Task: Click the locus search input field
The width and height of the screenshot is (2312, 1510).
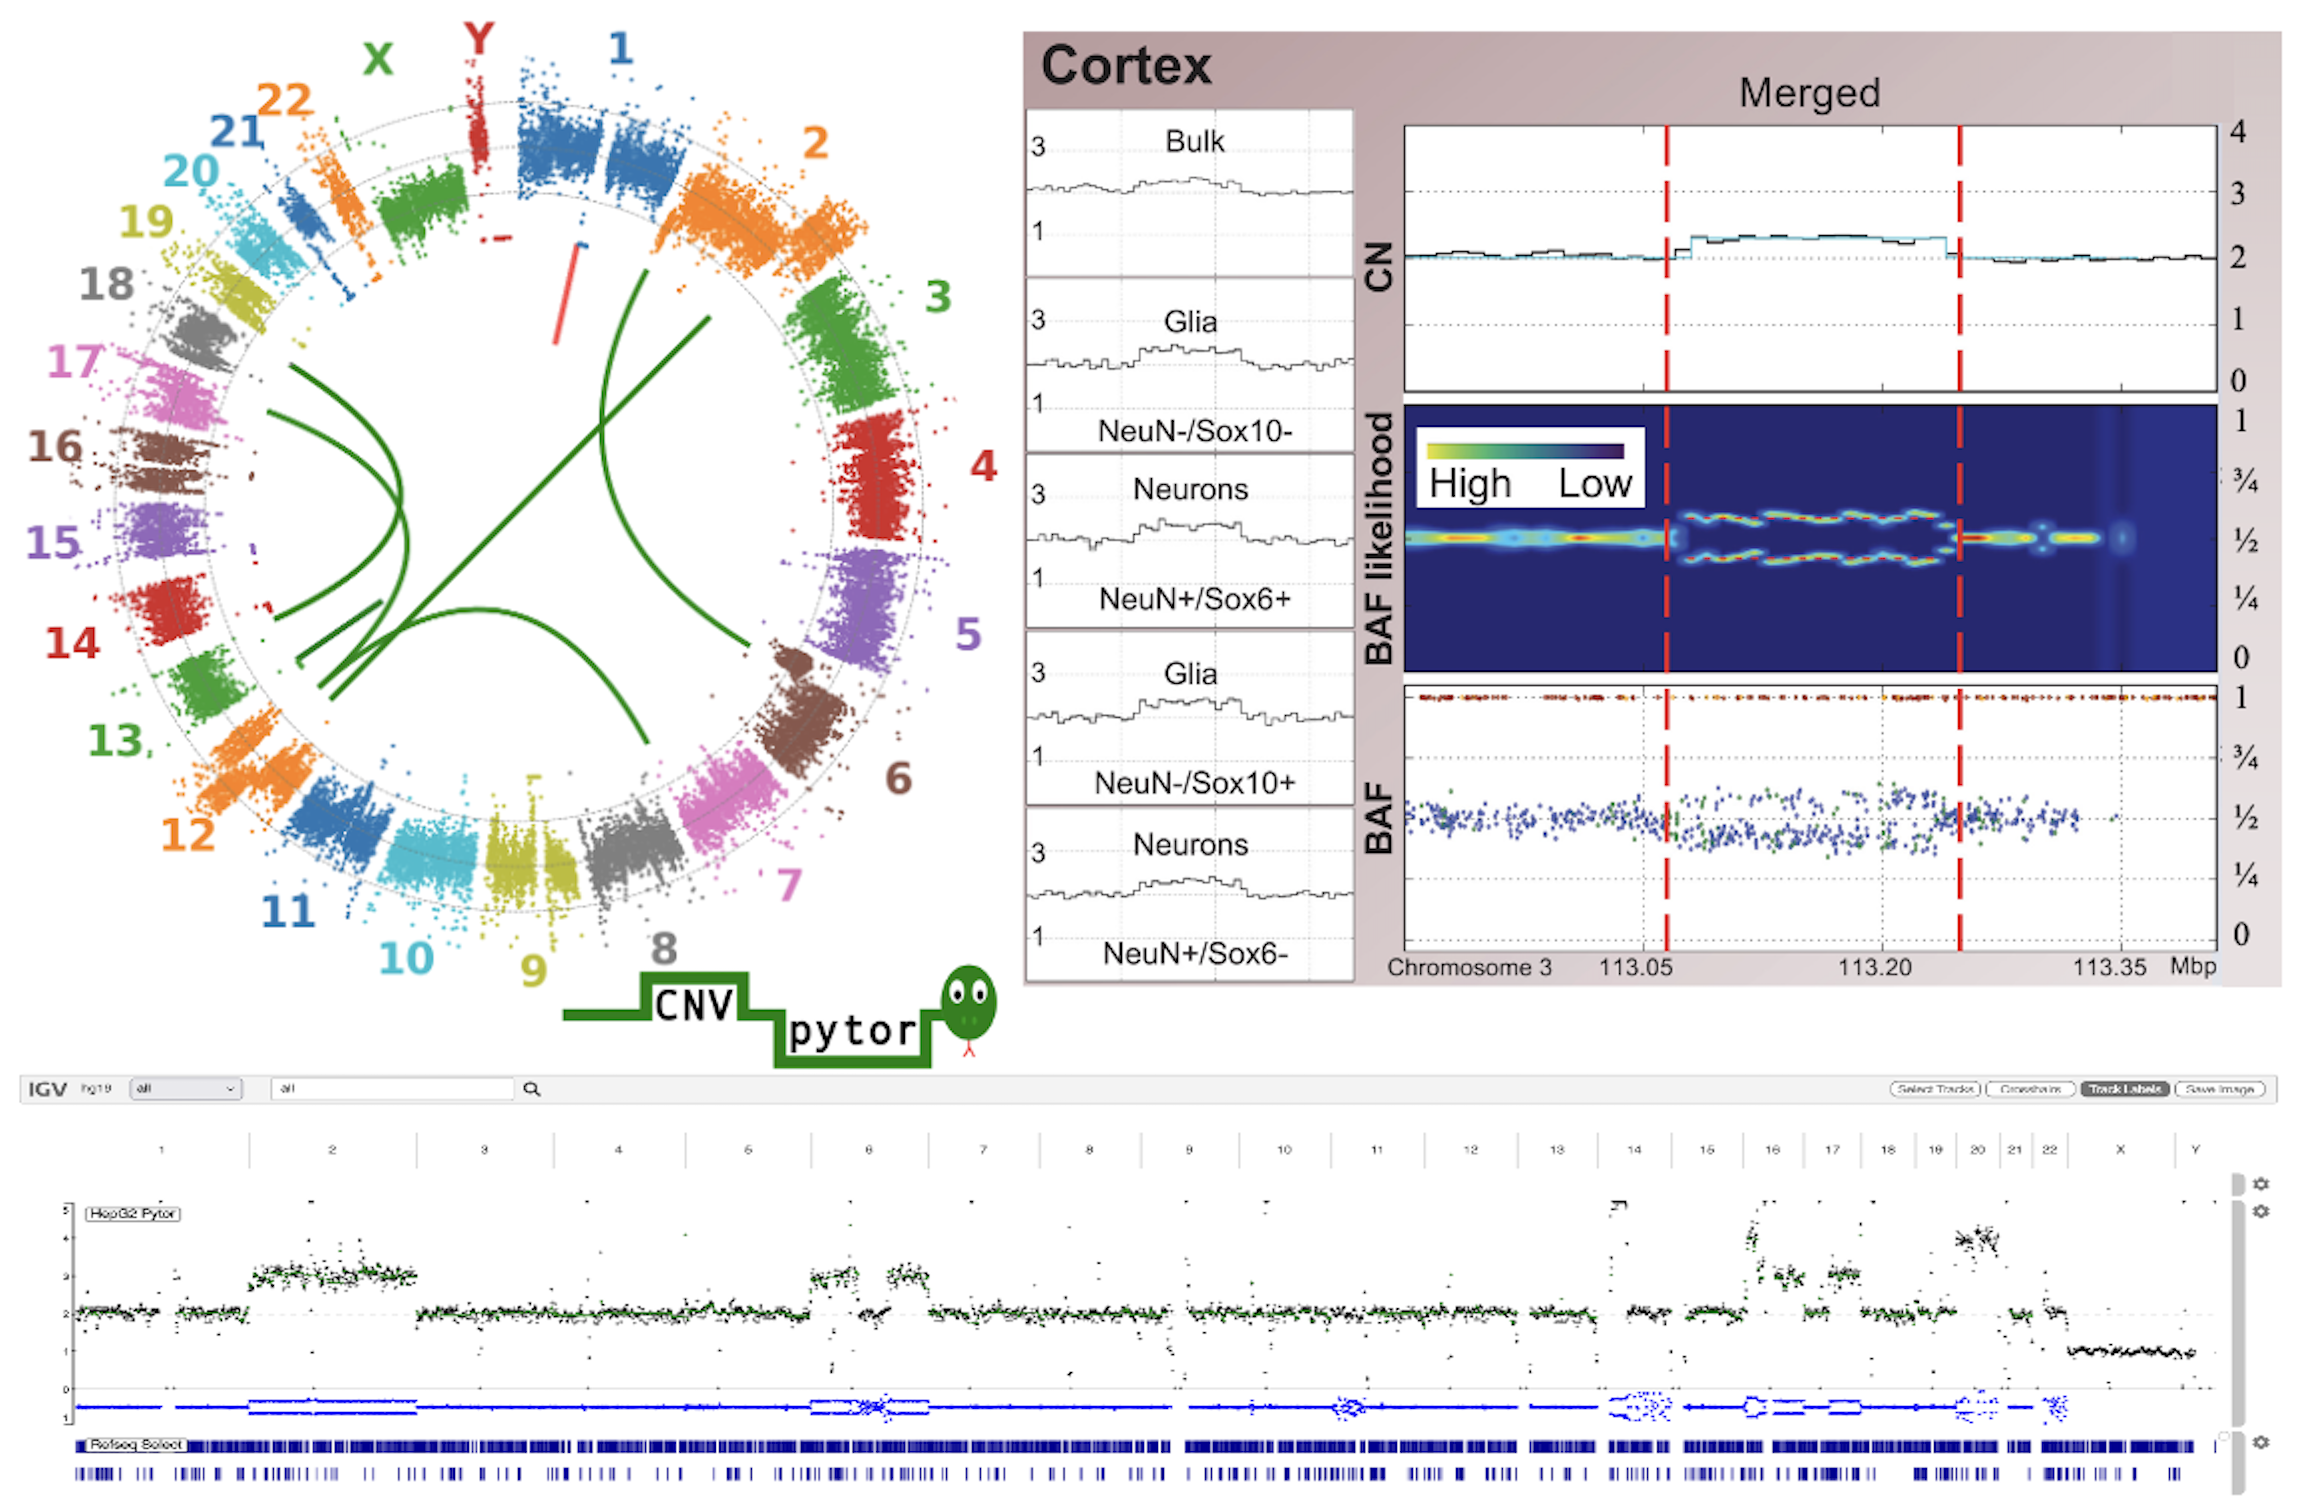Action: 392,1089
